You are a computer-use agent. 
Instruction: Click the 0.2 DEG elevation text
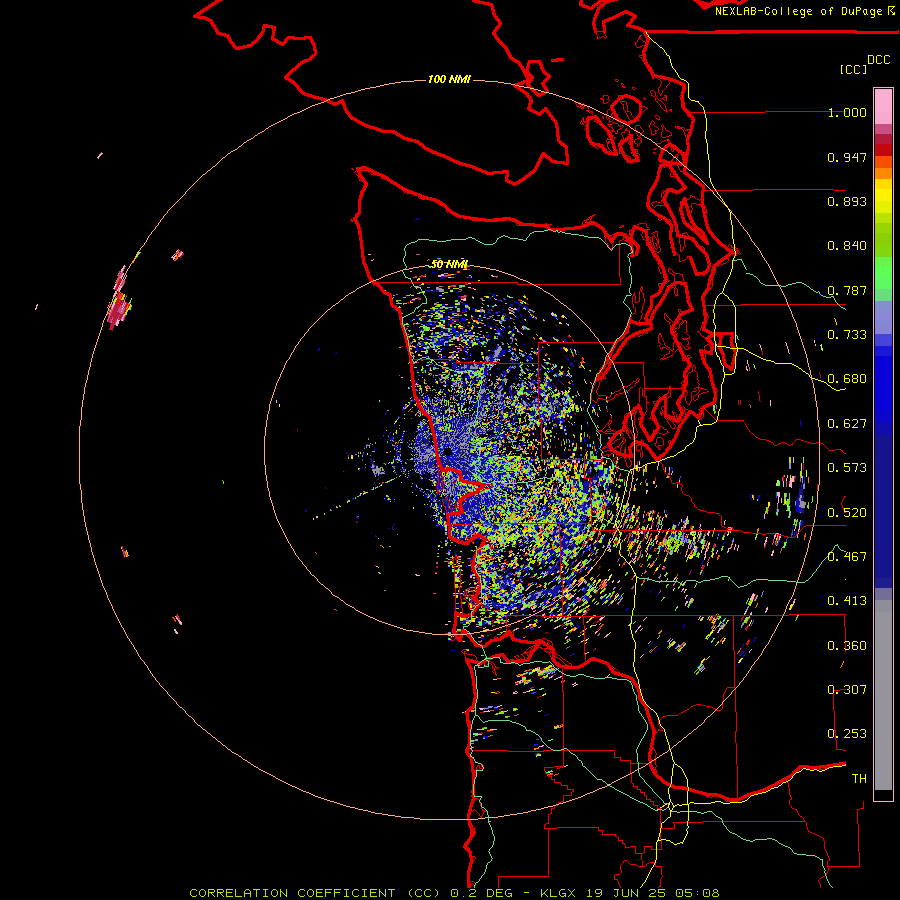click(x=482, y=893)
